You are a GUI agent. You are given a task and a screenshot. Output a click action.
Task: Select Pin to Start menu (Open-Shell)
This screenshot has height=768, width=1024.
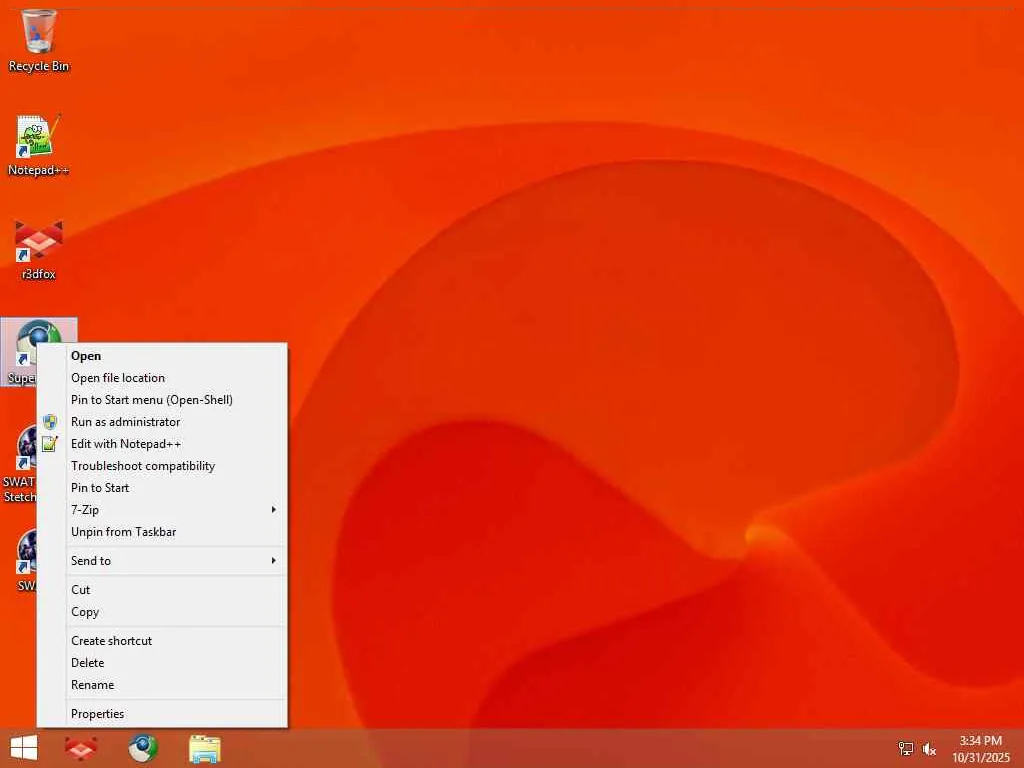(x=162, y=400)
